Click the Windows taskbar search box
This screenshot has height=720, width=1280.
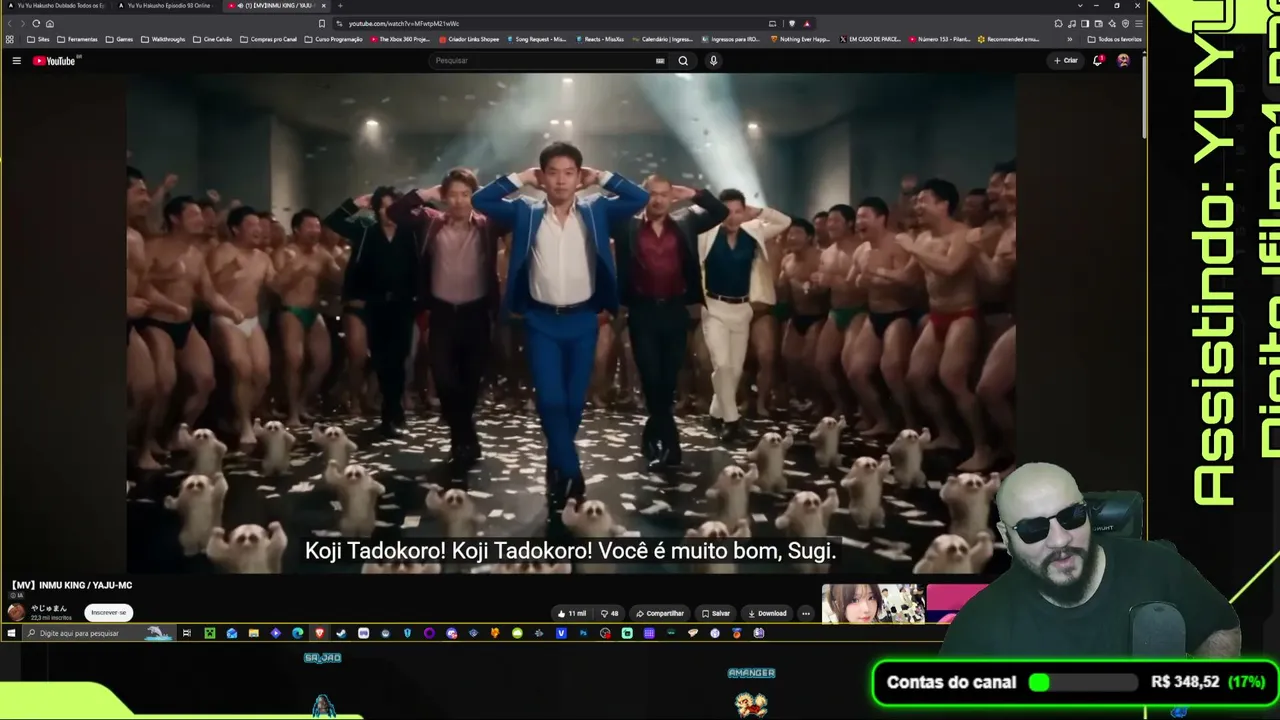click(x=98, y=633)
